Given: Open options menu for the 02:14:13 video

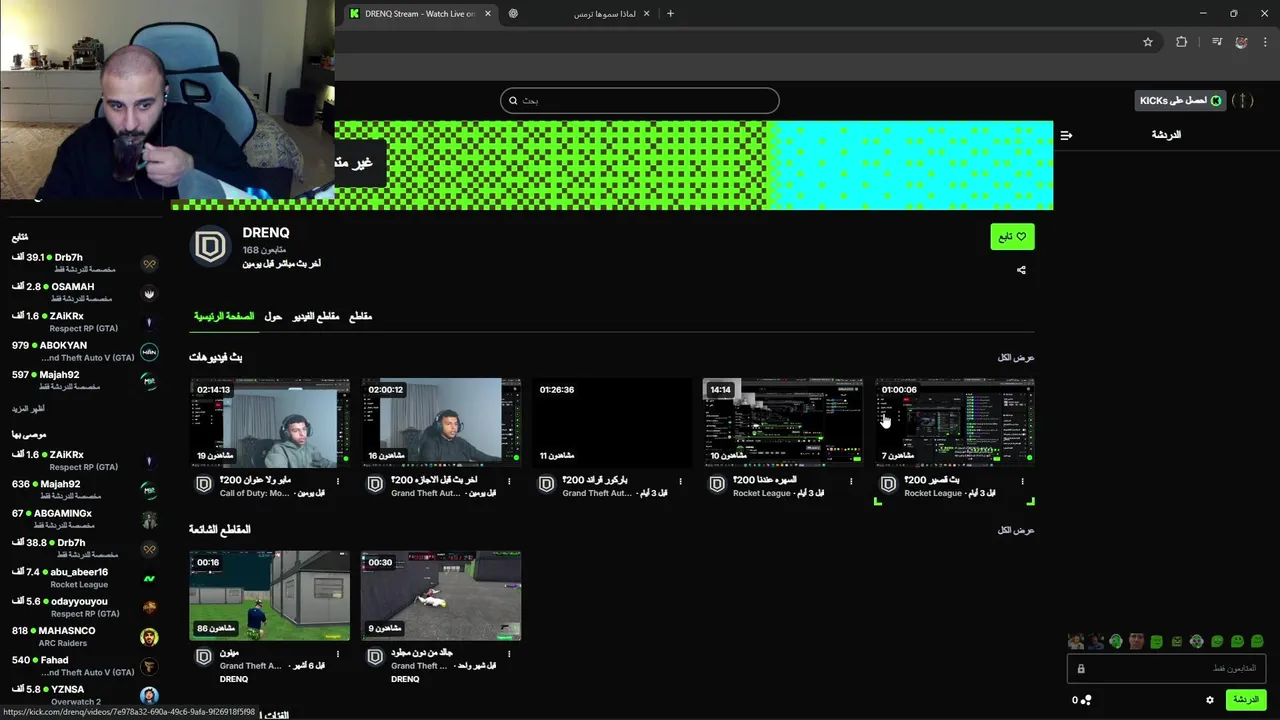Looking at the screenshot, I should [338, 481].
